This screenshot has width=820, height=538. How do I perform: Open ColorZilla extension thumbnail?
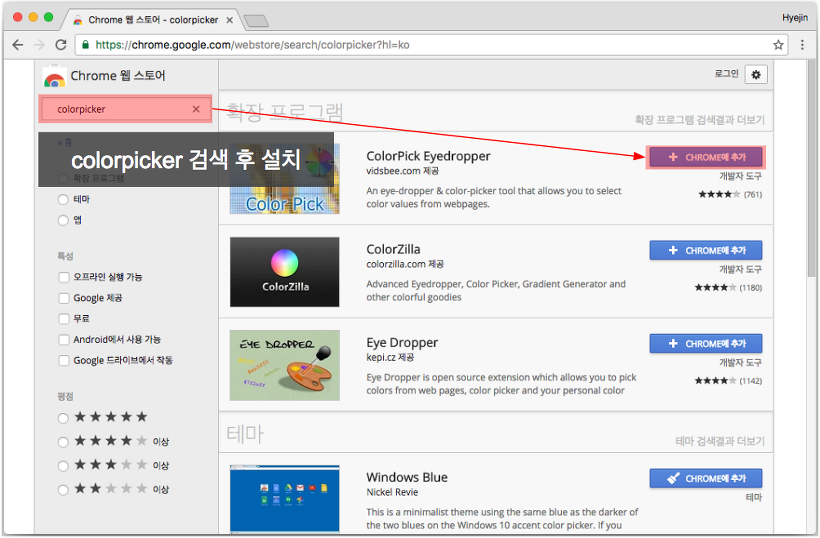click(285, 272)
